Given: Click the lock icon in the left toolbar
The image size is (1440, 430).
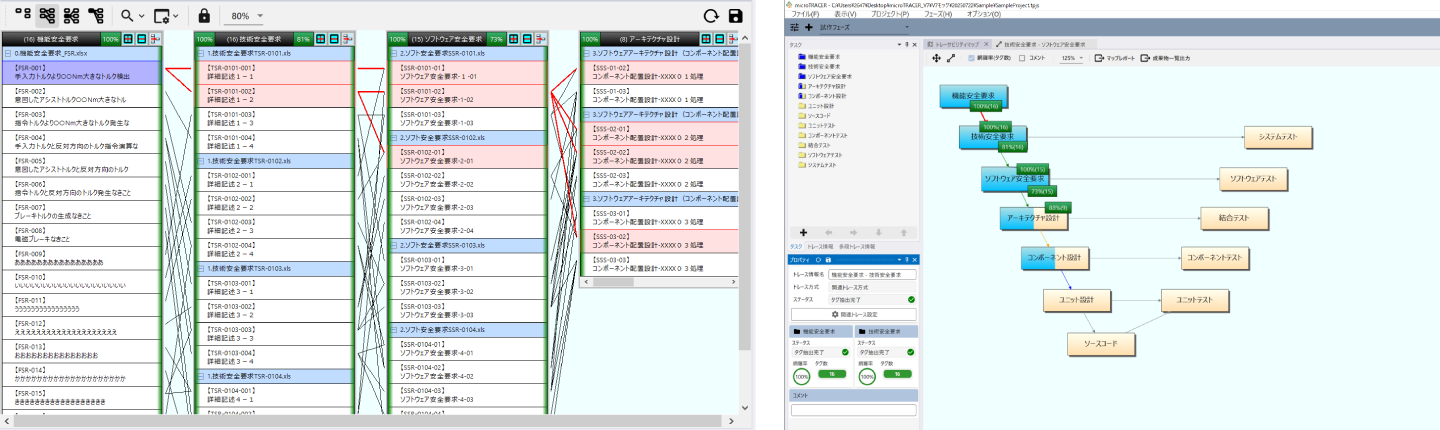Looking at the screenshot, I should tap(204, 16).
